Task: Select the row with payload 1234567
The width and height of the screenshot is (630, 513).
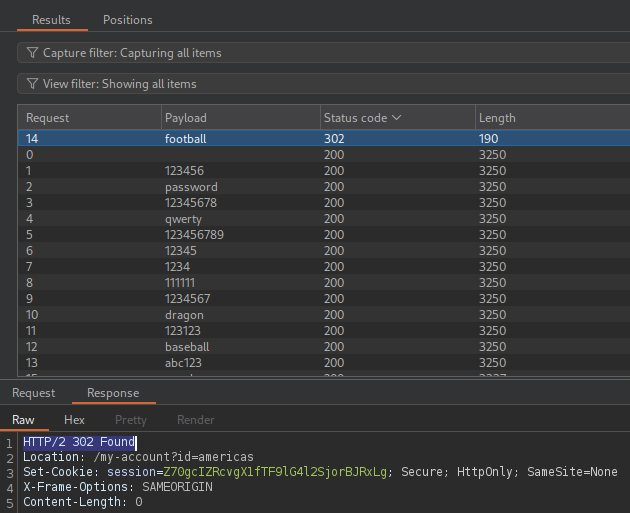Action: pyautogui.click(x=324, y=298)
